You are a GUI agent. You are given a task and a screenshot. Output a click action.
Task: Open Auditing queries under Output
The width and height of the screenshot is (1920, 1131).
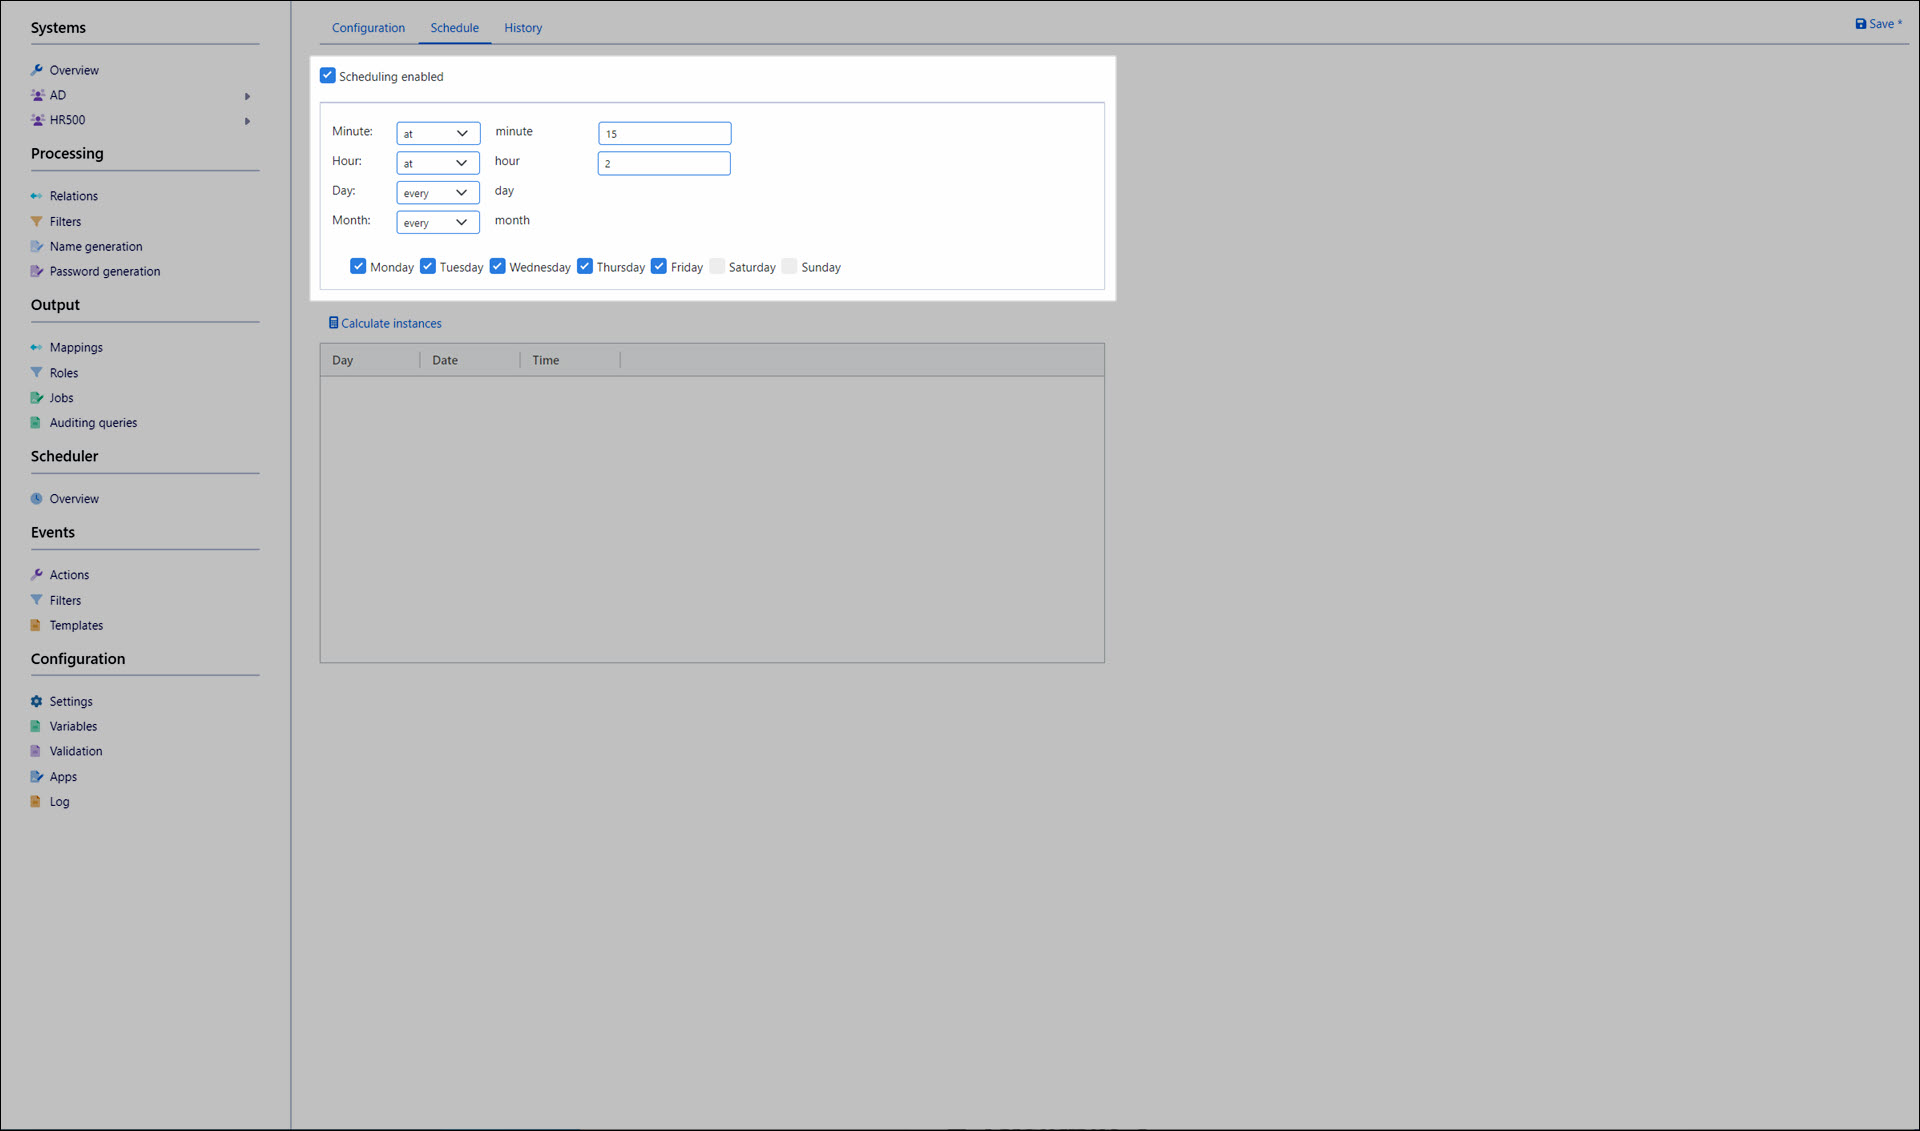click(93, 422)
